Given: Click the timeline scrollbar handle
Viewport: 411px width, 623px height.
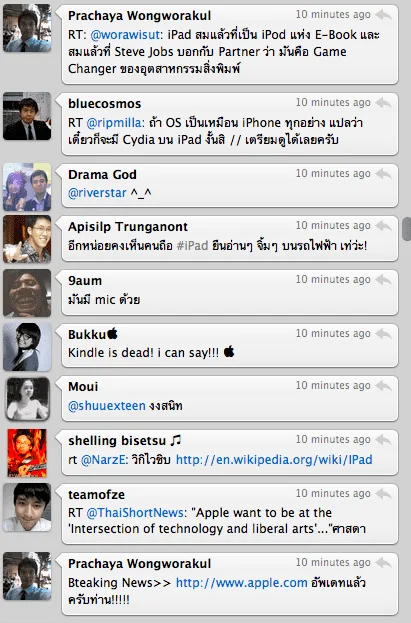Looking at the screenshot, I should point(406,229).
